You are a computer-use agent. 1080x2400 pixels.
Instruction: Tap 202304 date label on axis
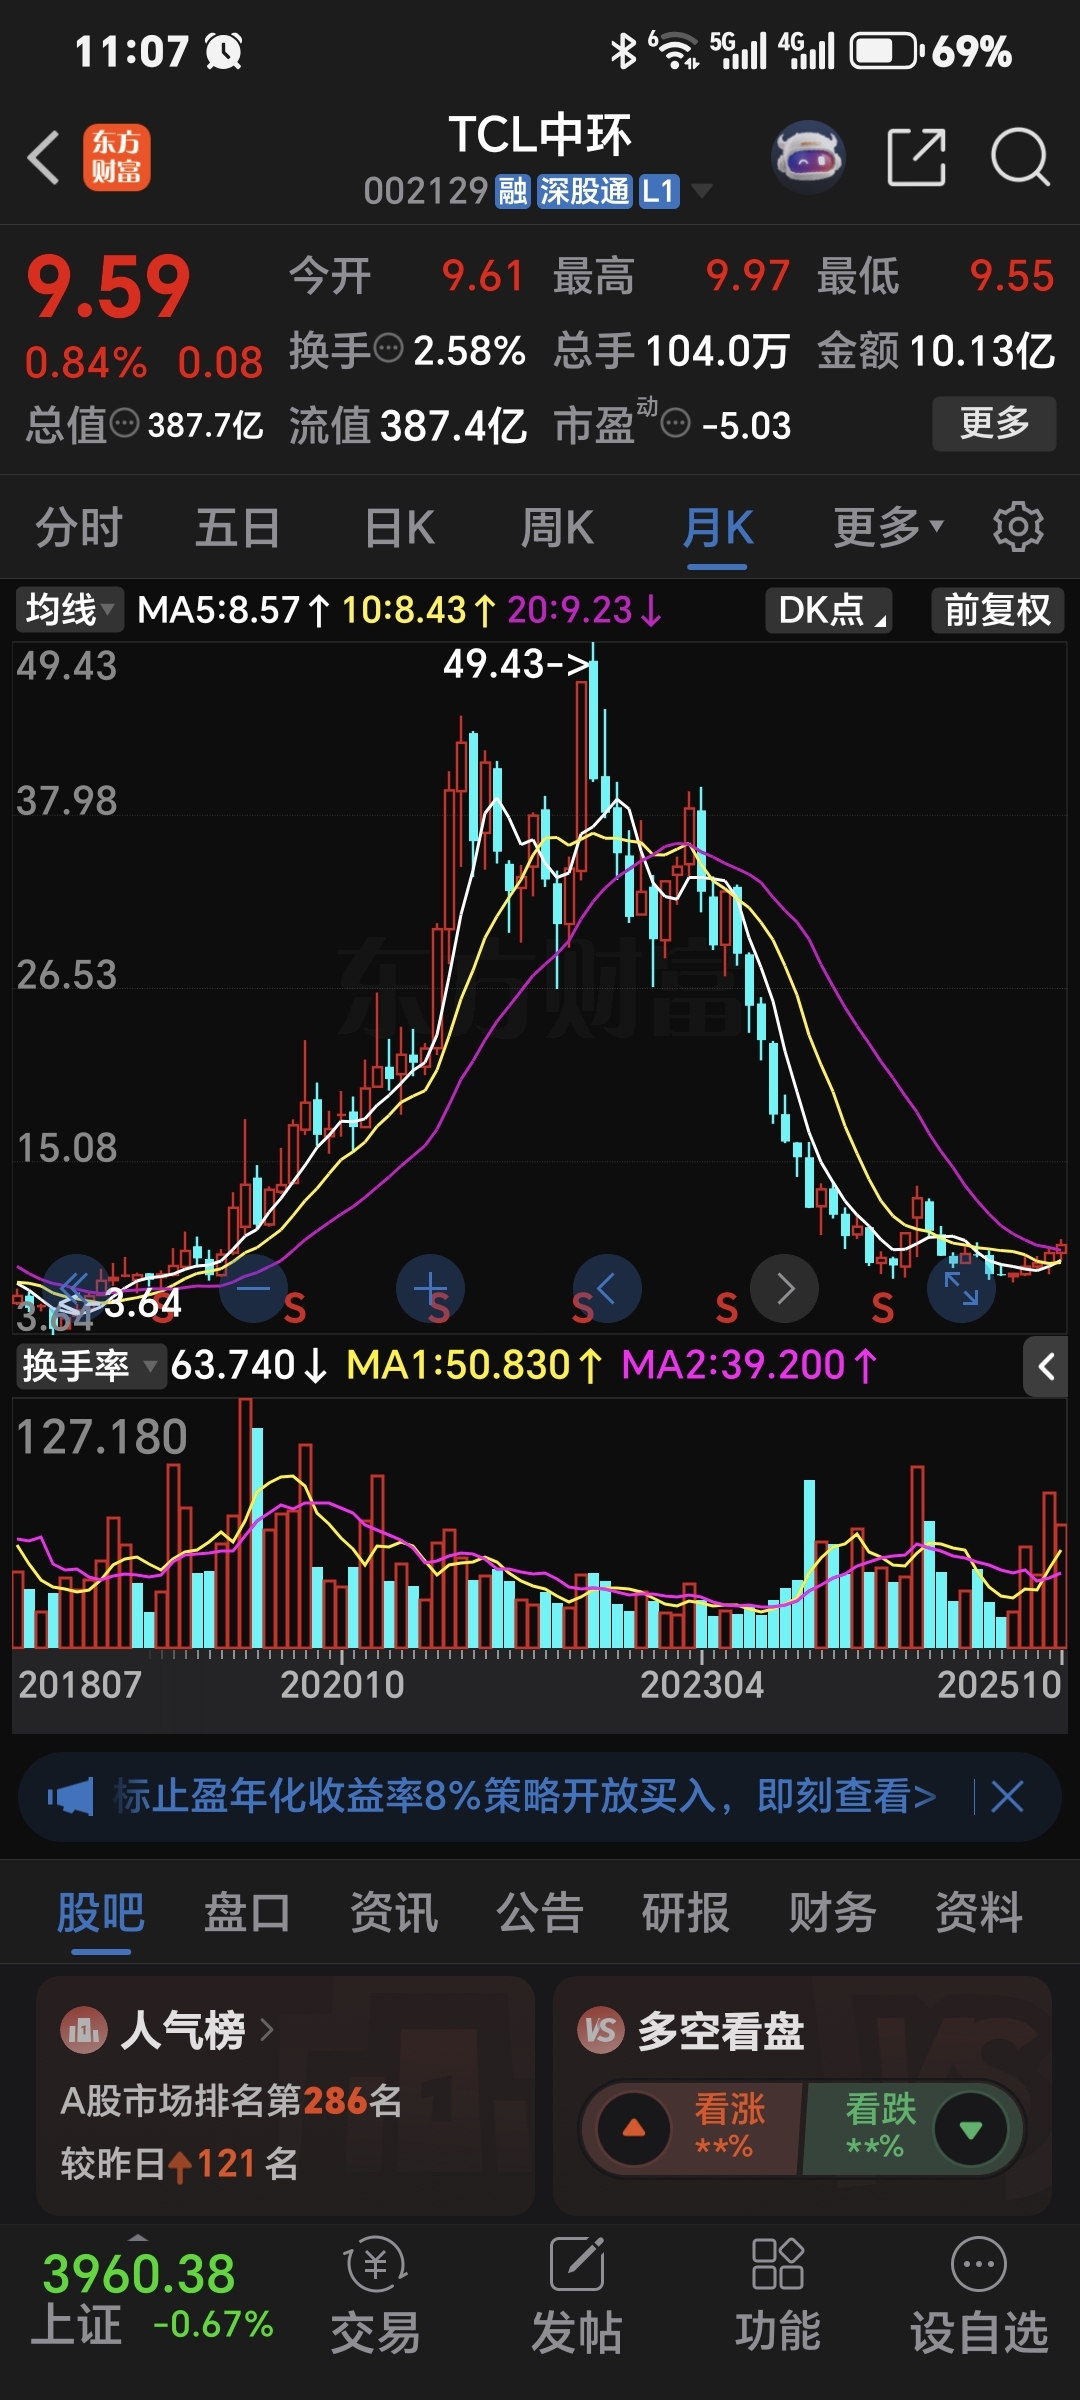(x=702, y=1685)
